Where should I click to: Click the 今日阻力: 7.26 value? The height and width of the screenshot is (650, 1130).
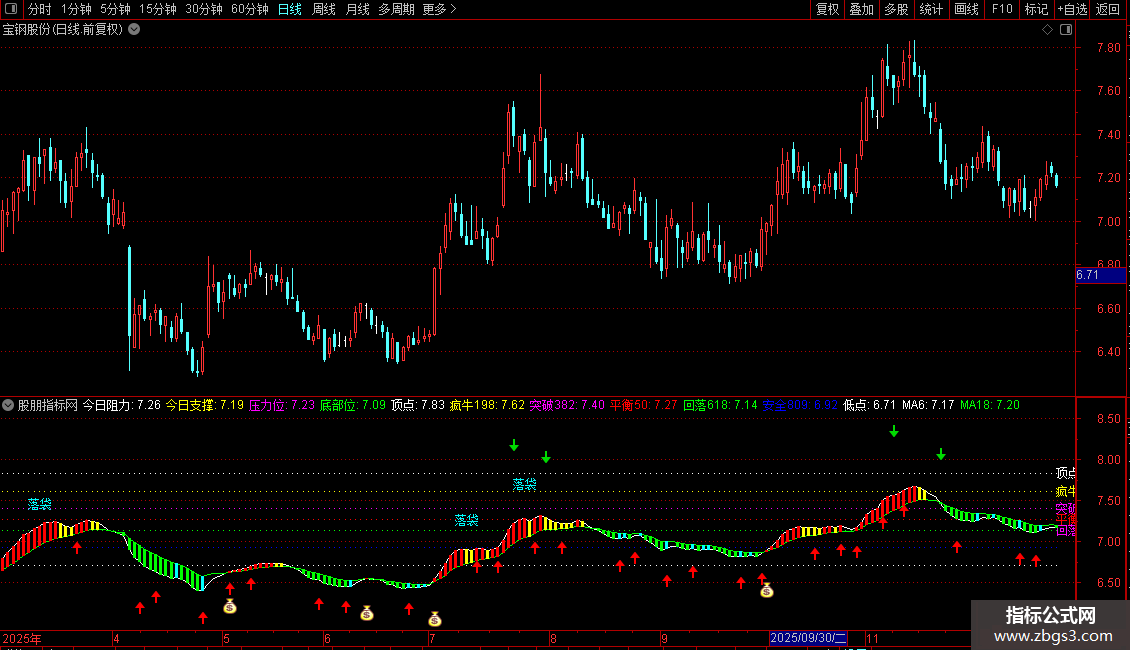(x=122, y=405)
